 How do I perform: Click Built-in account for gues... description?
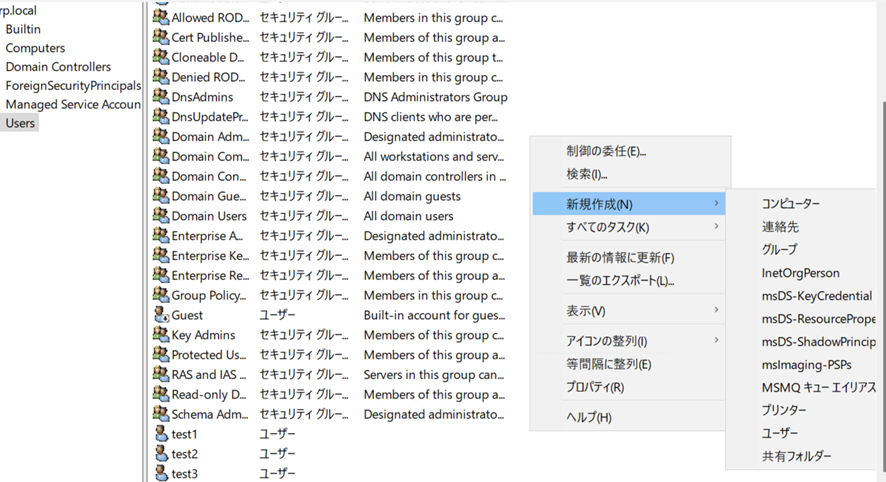click(434, 315)
